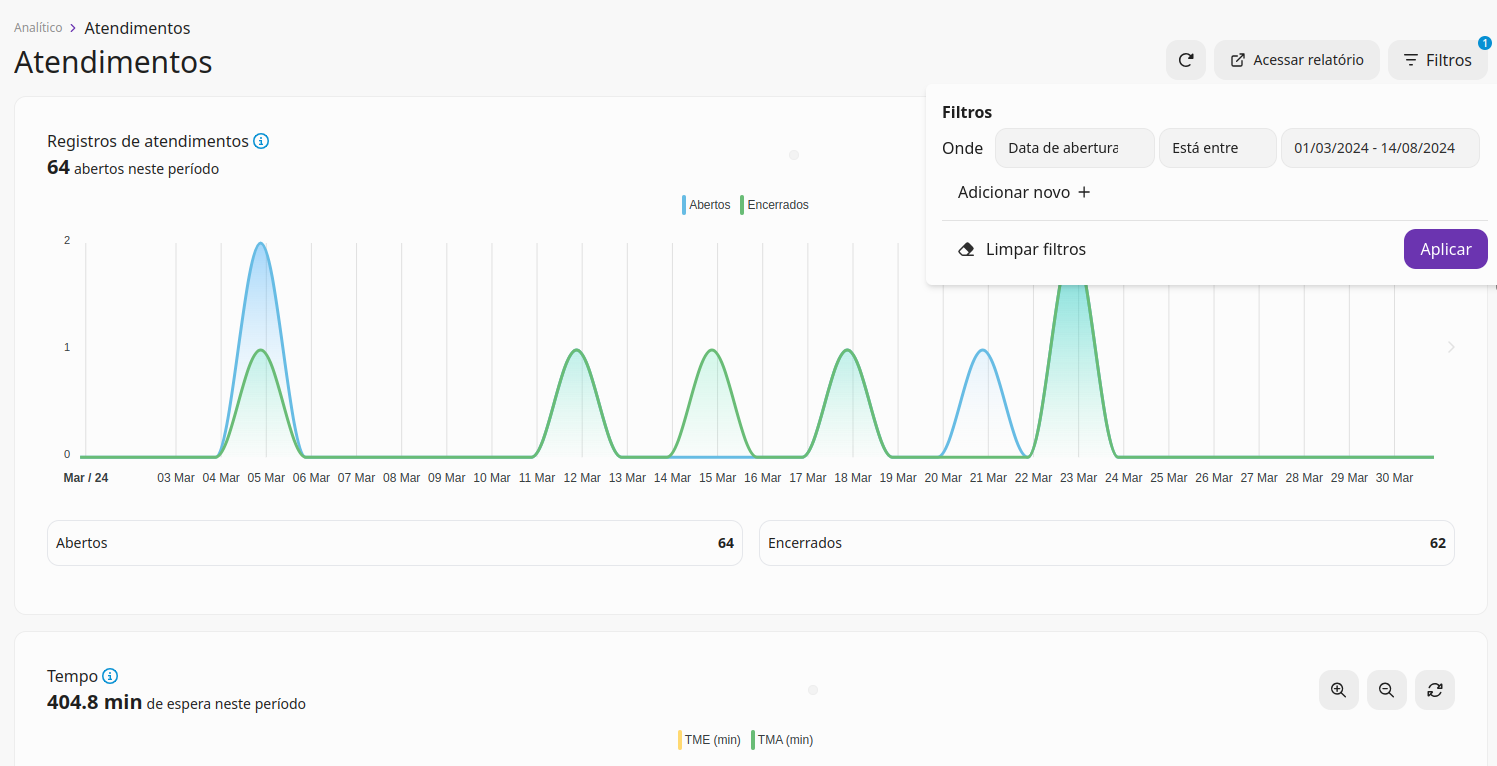This screenshot has width=1497, height=766.
Task: Open the Data de abertura field dropdown
Action: tap(1075, 148)
